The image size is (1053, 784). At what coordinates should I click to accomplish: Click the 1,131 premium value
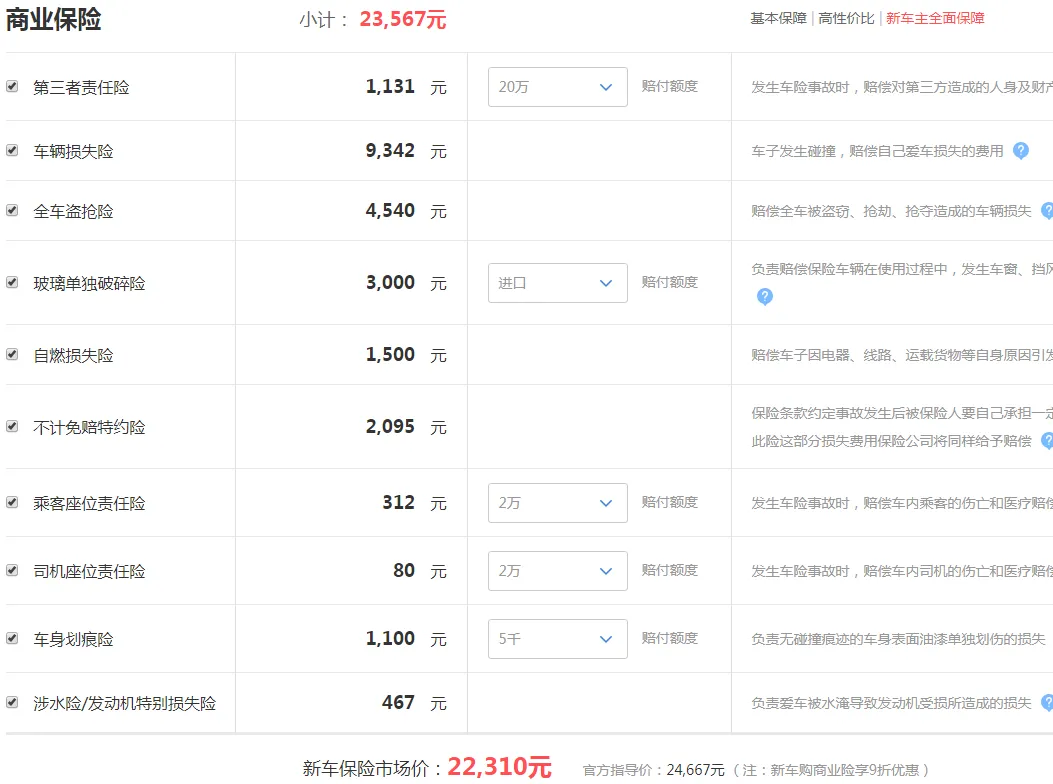click(390, 87)
